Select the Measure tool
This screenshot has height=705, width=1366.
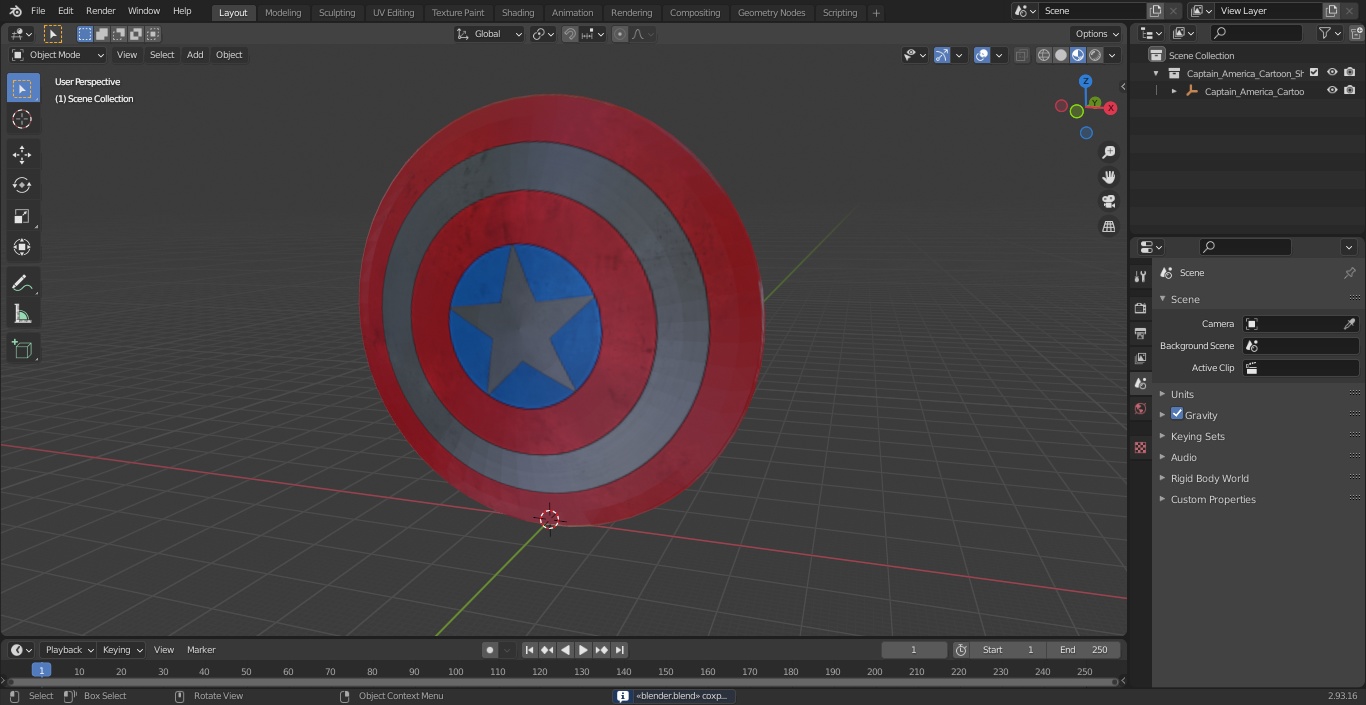tap(22, 314)
